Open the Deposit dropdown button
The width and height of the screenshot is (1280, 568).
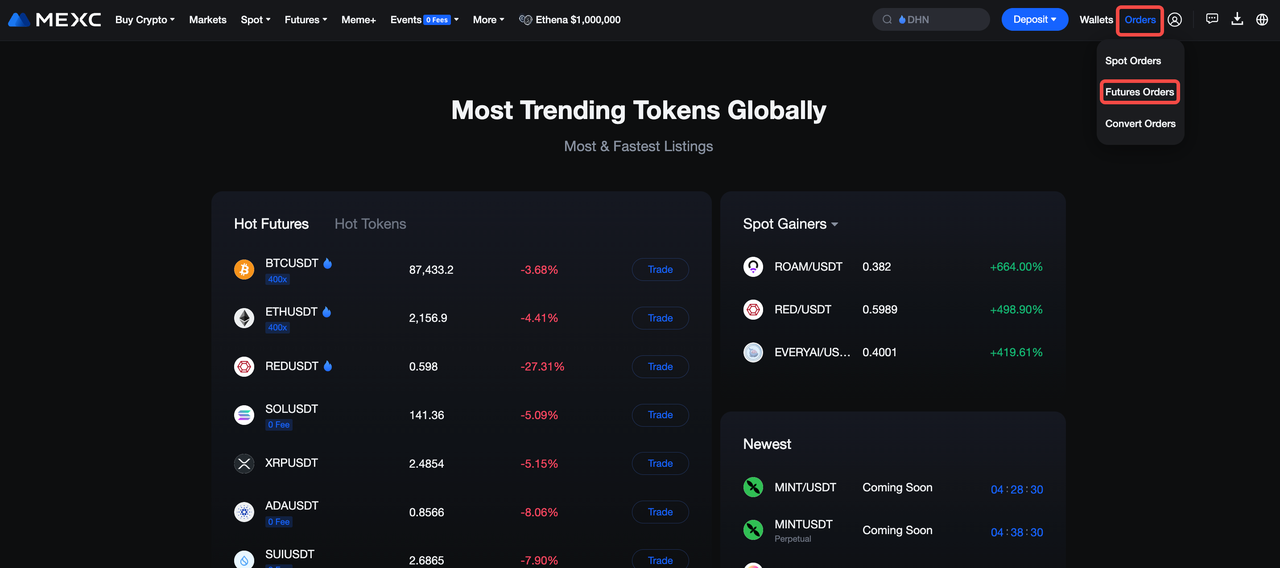pyautogui.click(x=1035, y=19)
